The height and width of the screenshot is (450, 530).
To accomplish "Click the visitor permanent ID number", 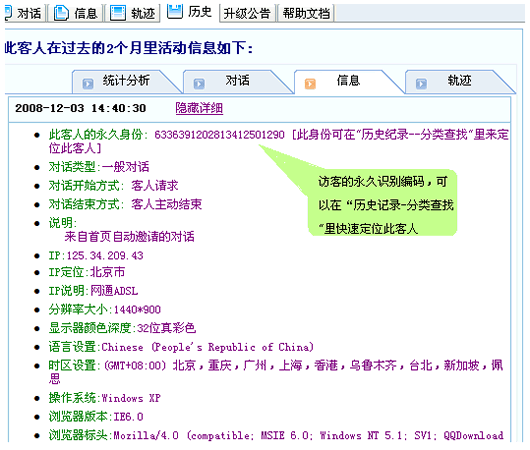I will (x=219, y=135).
